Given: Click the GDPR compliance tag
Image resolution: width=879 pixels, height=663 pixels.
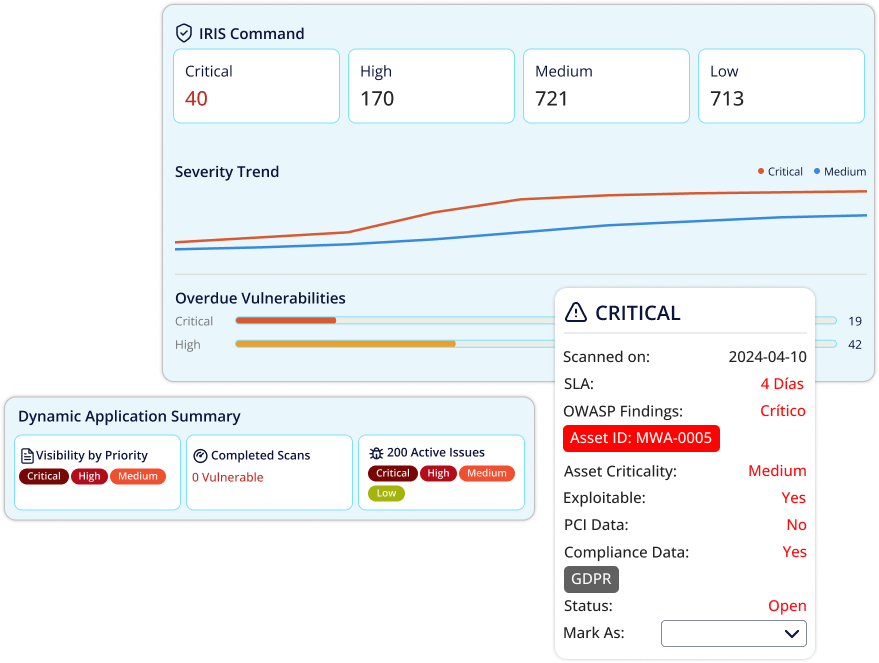Looking at the screenshot, I should click(x=591, y=579).
